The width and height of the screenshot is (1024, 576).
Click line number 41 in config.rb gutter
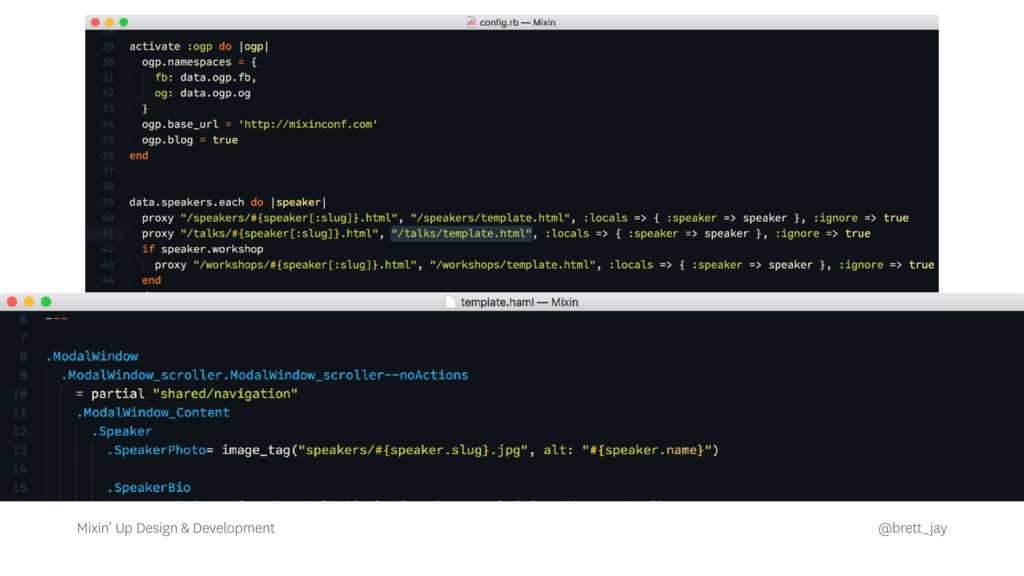(x=108, y=233)
